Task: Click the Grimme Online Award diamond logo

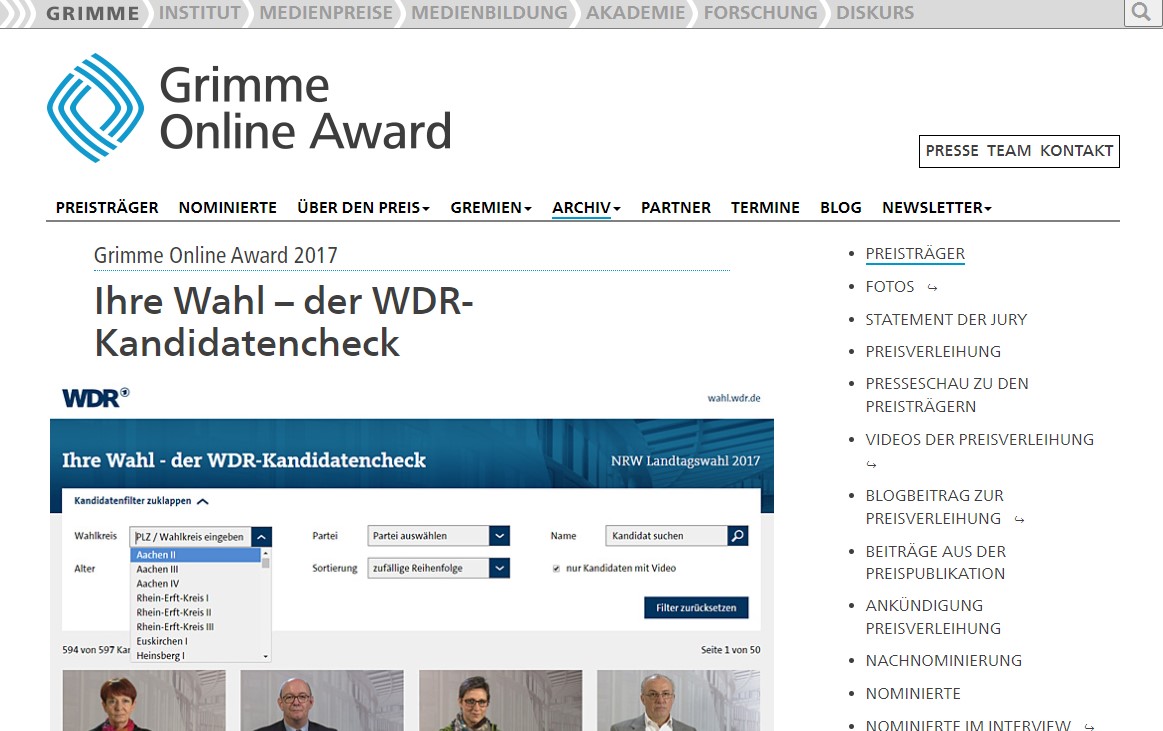Action: click(x=96, y=108)
